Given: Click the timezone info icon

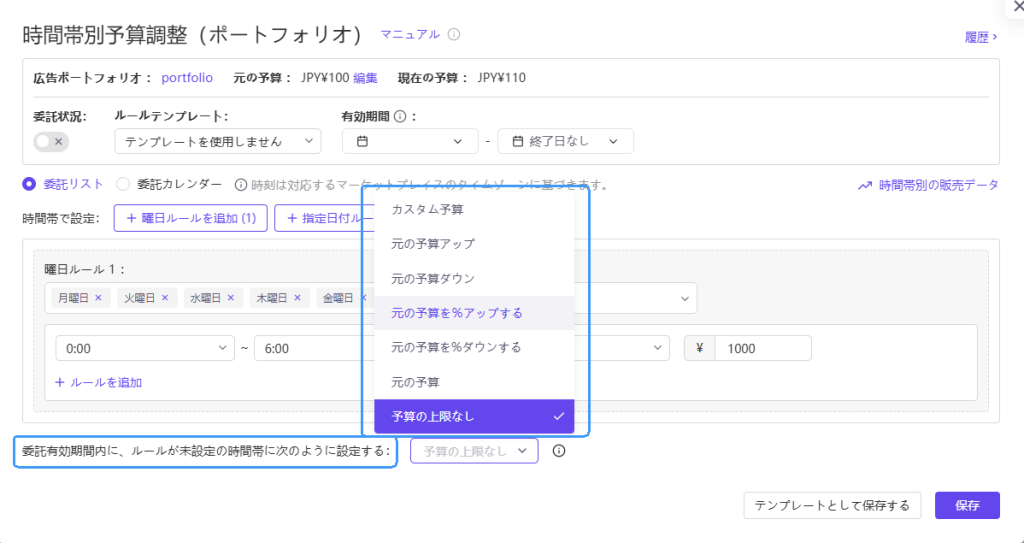Looking at the screenshot, I should click(240, 186).
